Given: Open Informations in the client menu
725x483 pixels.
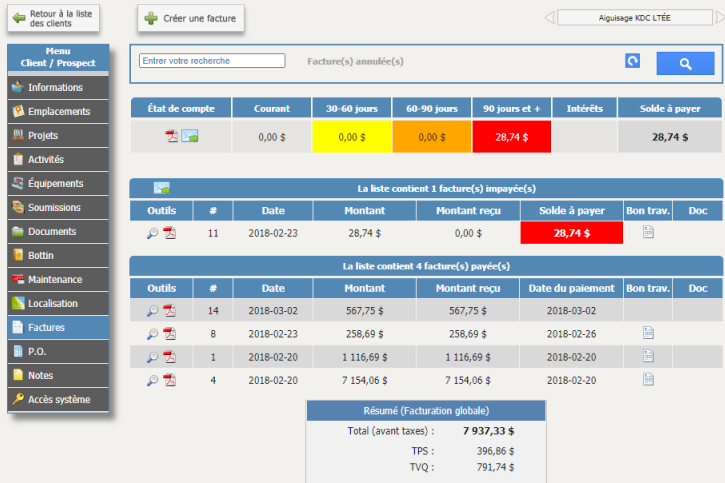Looking at the screenshot, I should pyautogui.click(x=58, y=87).
